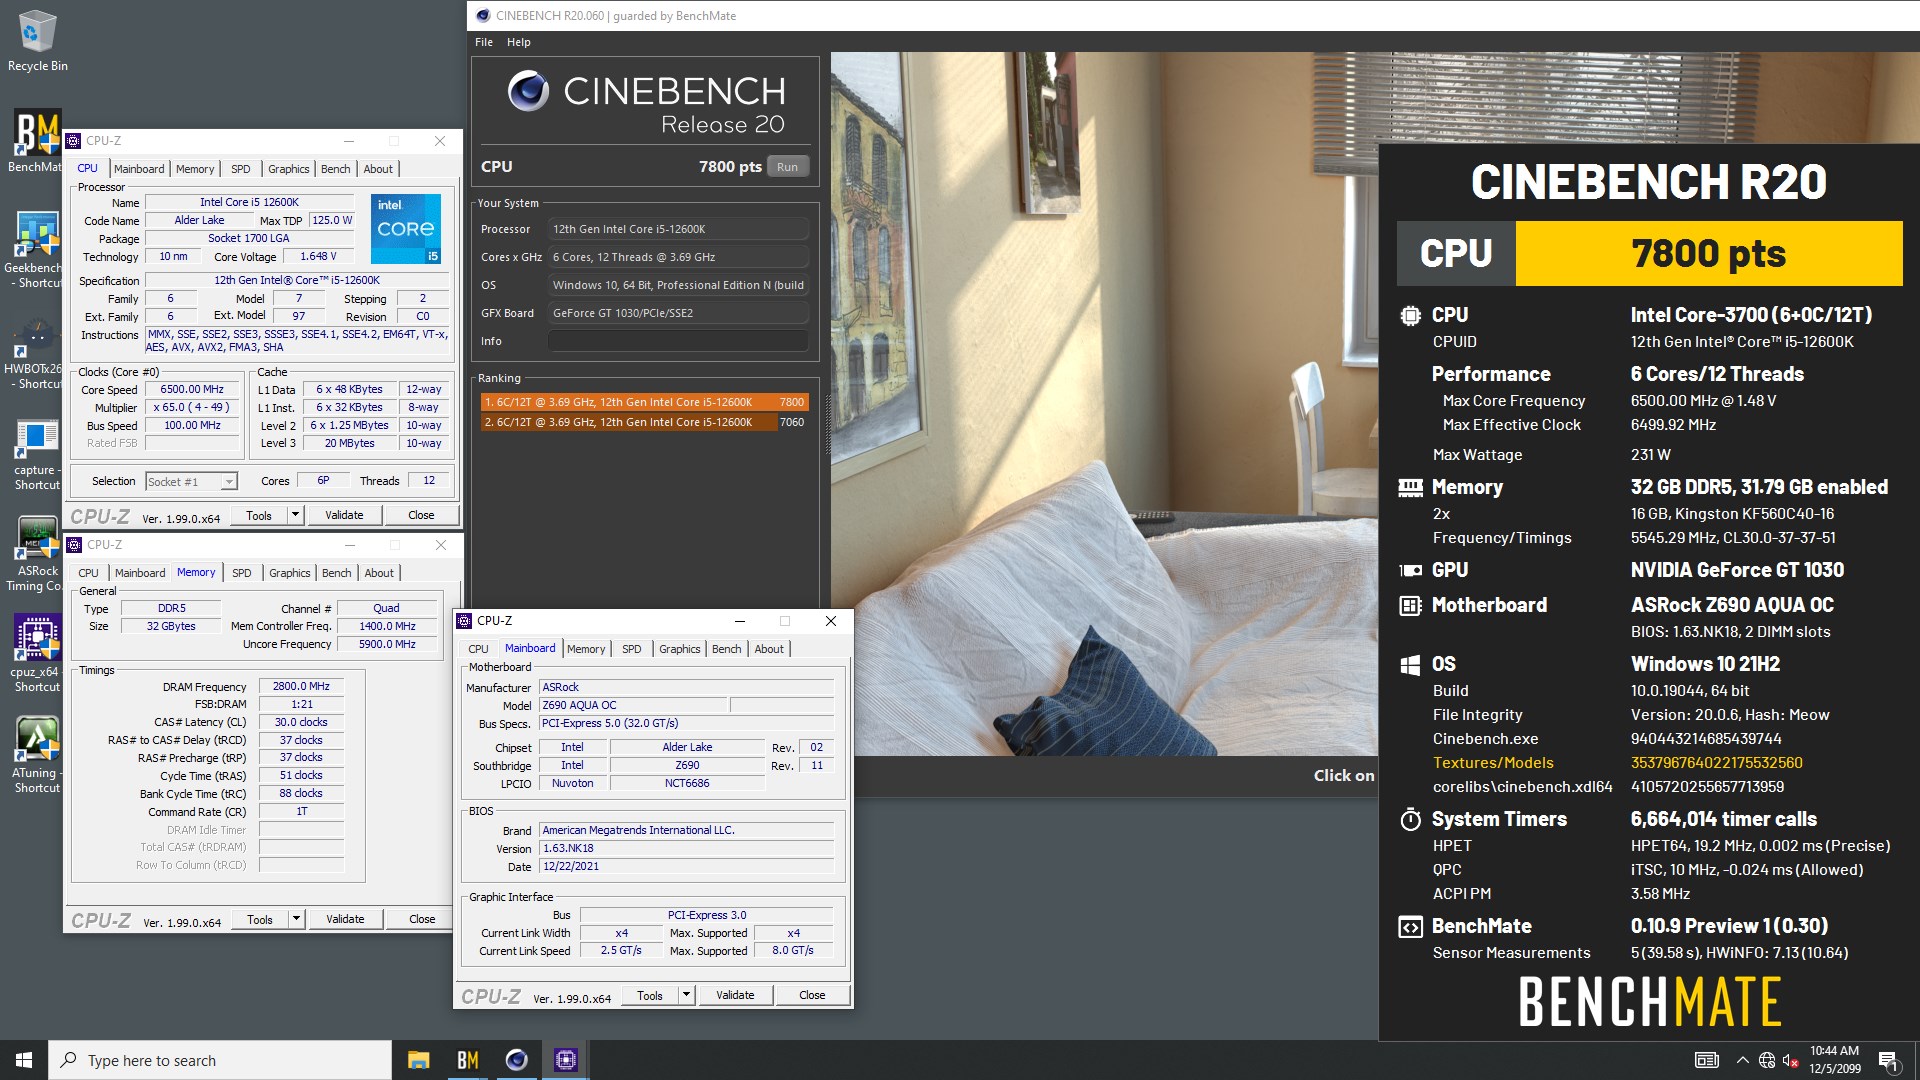Switch to BenchMate in the taskbar
This screenshot has width=1920, height=1080.
click(468, 1060)
